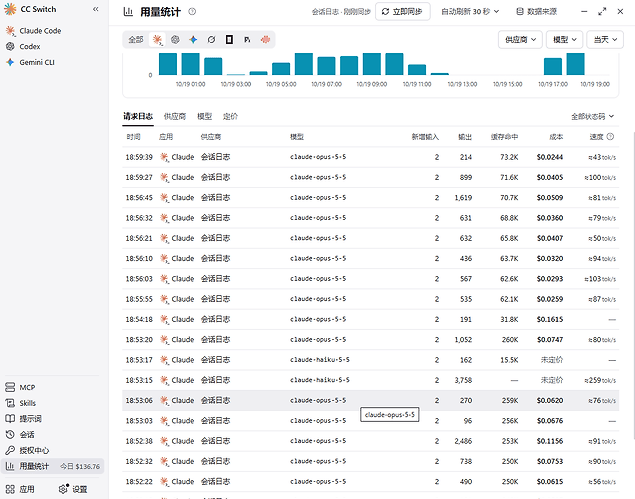Image resolution: width=635 pixels, height=499 pixels.
Task: Click the model name in the 18:53:06 row
Action: (x=318, y=401)
